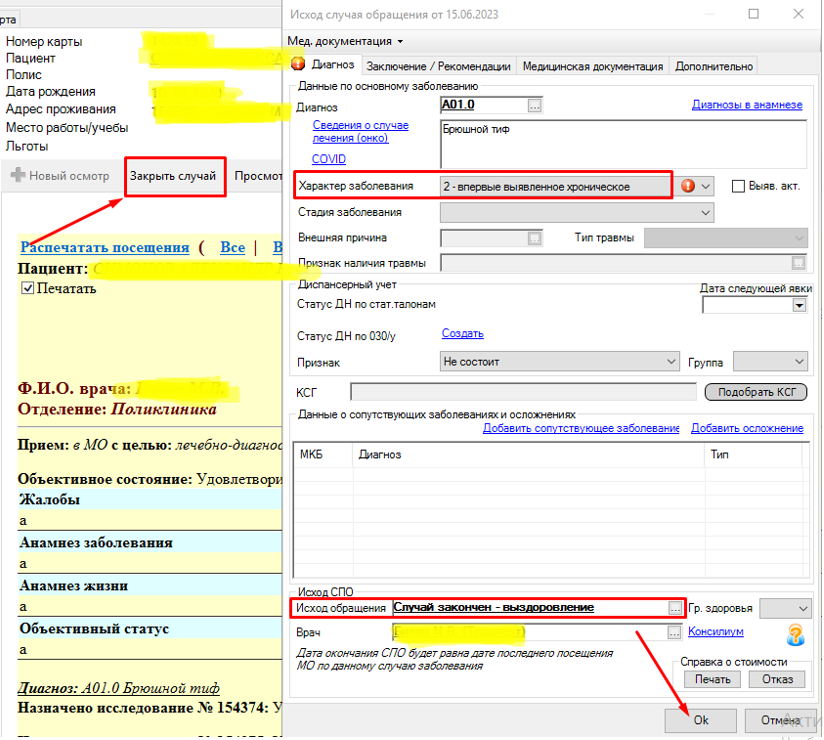Confirm the dialog with Ok
Screen dimensions: 824x740
tap(701, 720)
